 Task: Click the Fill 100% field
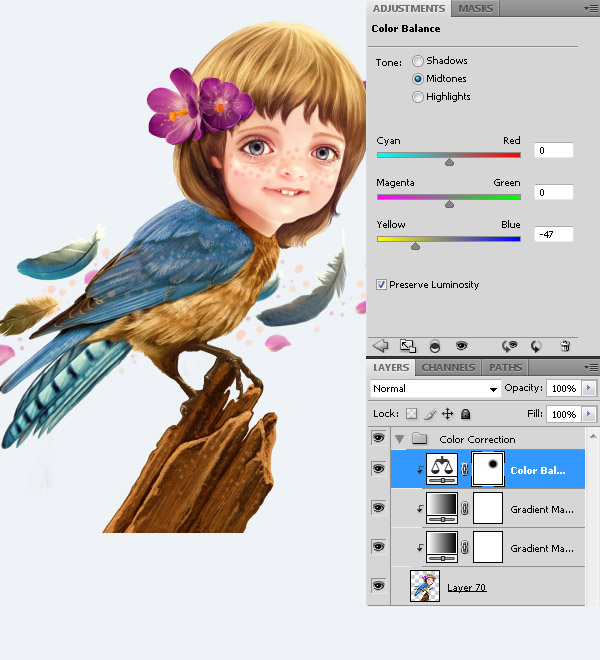(x=564, y=415)
